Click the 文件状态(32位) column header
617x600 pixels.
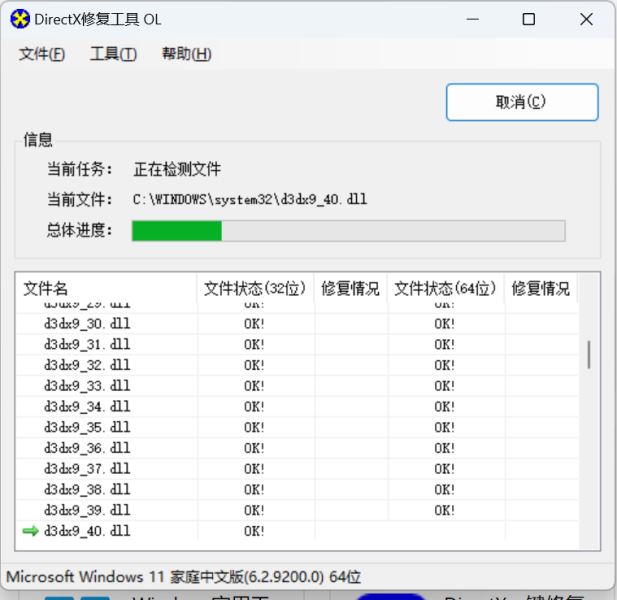(255, 288)
